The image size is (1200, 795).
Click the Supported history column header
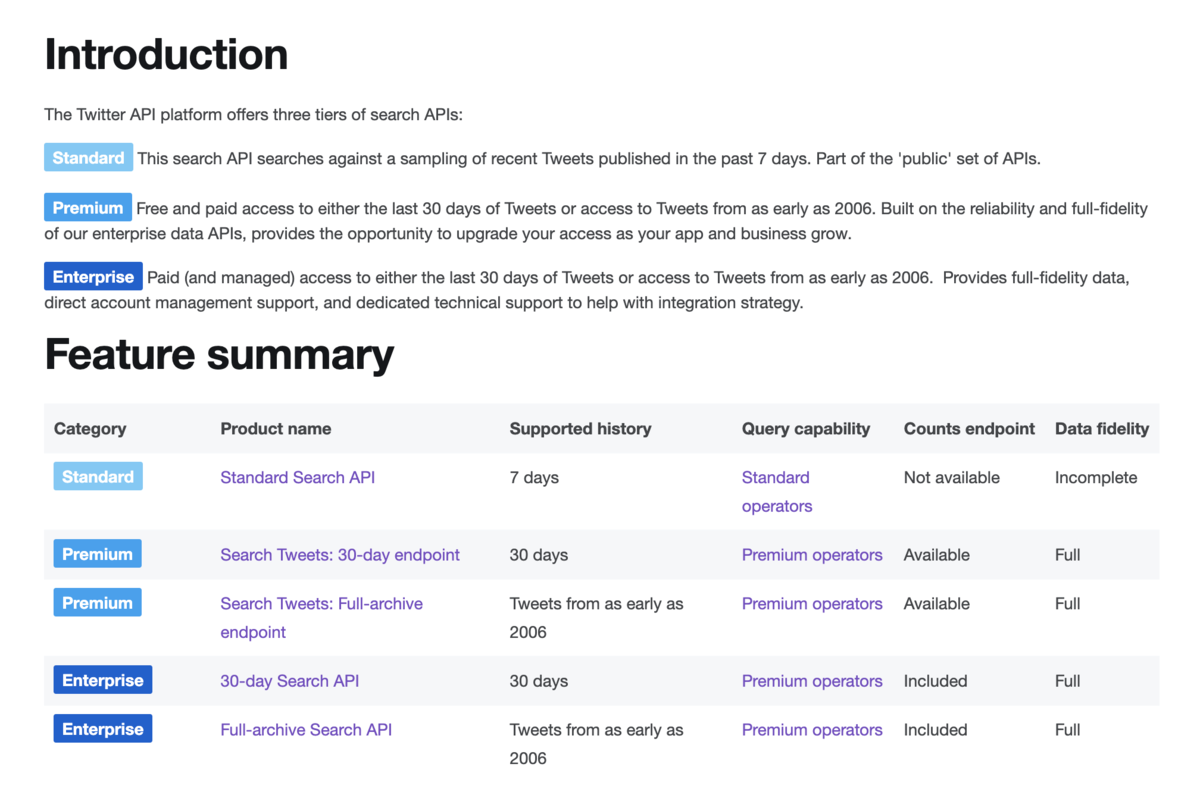click(x=580, y=428)
